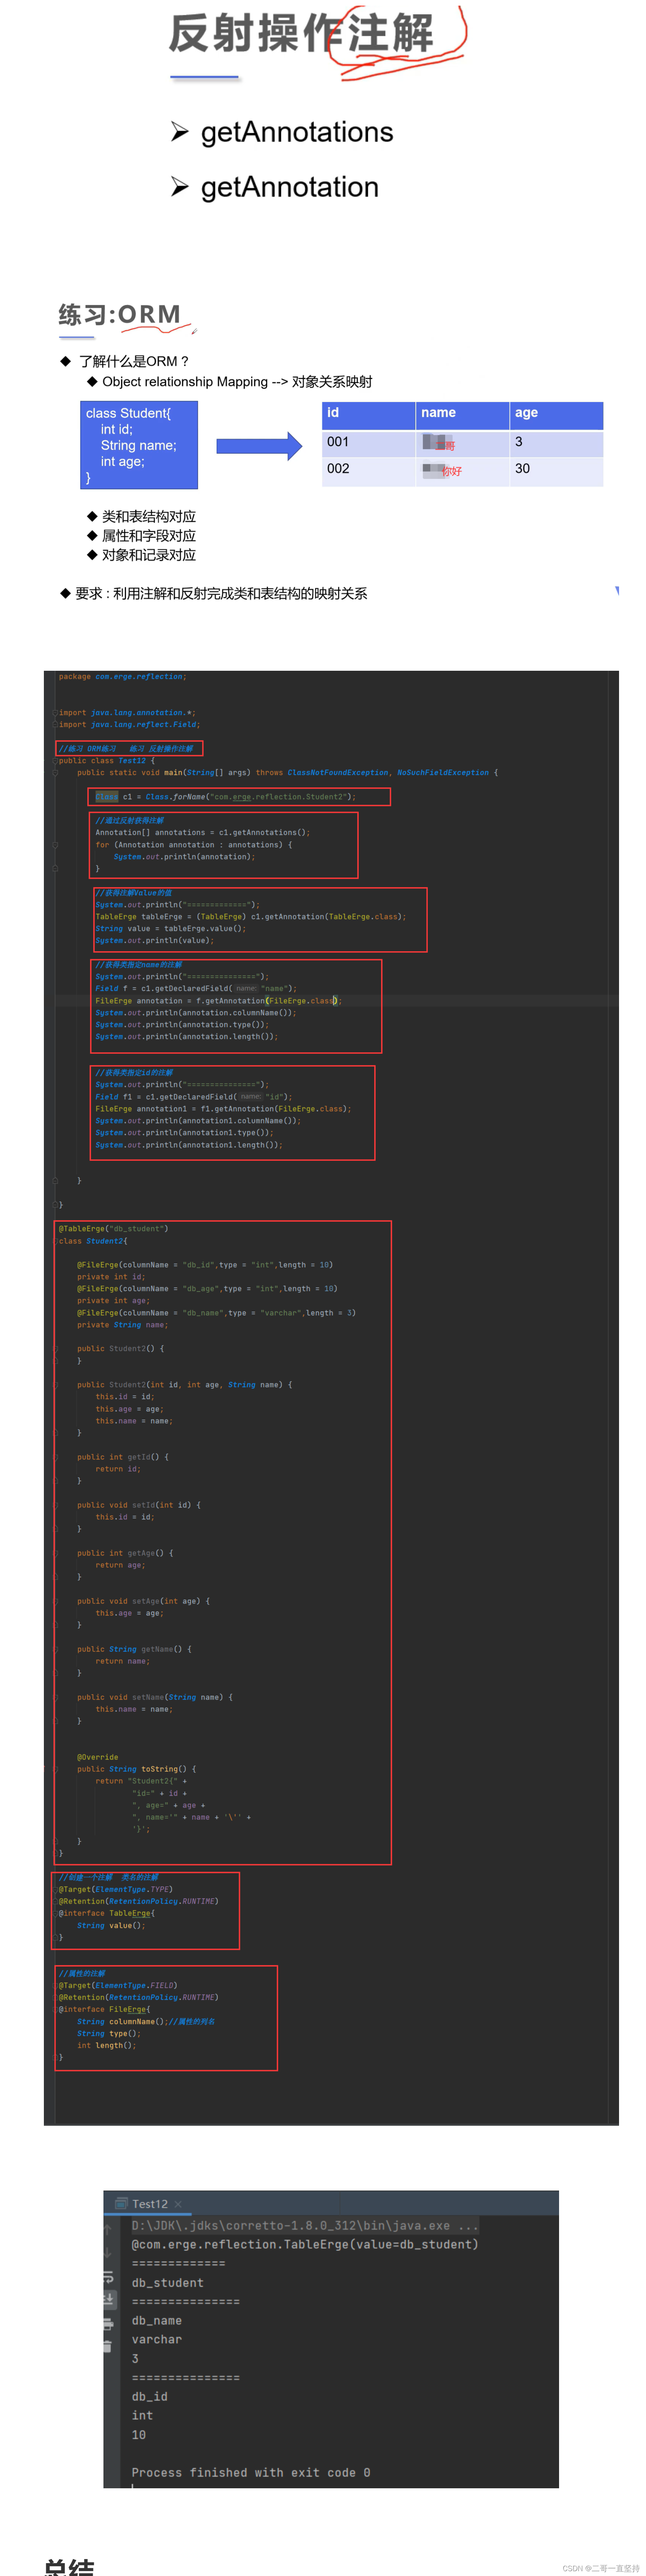646x2576 pixels.
Task: Click '@com.erge.reflection.TableErge' console output
Action: (x=305, y=2245)
